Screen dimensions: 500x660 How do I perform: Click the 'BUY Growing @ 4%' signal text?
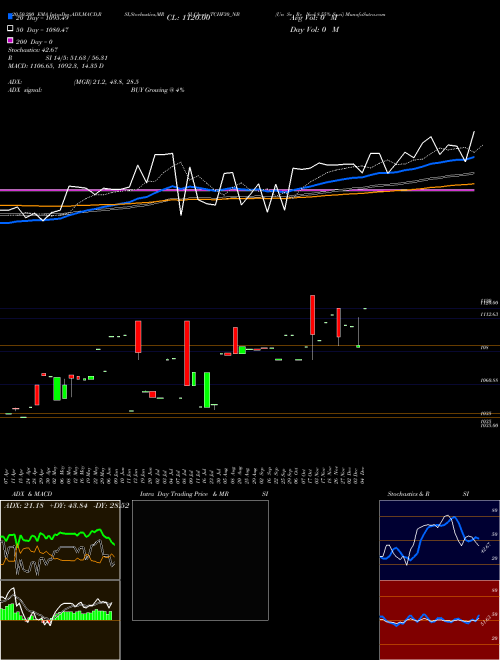157,90
